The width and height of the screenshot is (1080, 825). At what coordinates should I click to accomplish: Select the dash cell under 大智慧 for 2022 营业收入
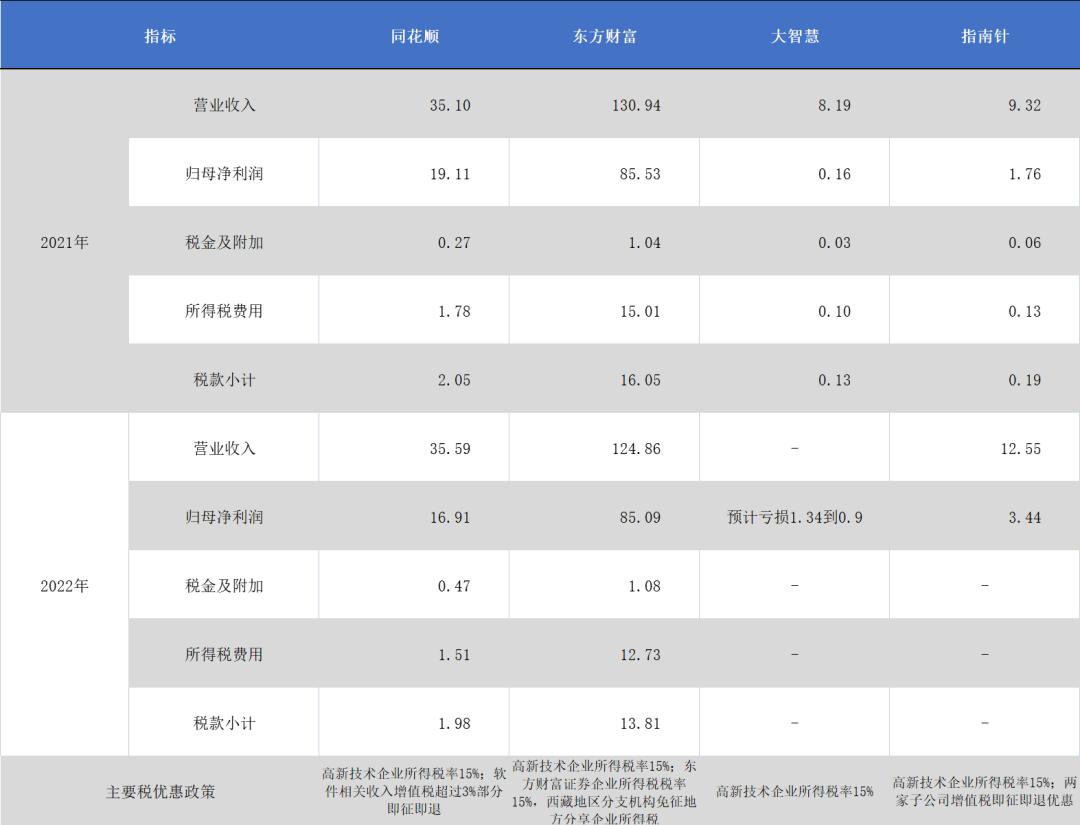pyautogui.click(x=796, y=447)
